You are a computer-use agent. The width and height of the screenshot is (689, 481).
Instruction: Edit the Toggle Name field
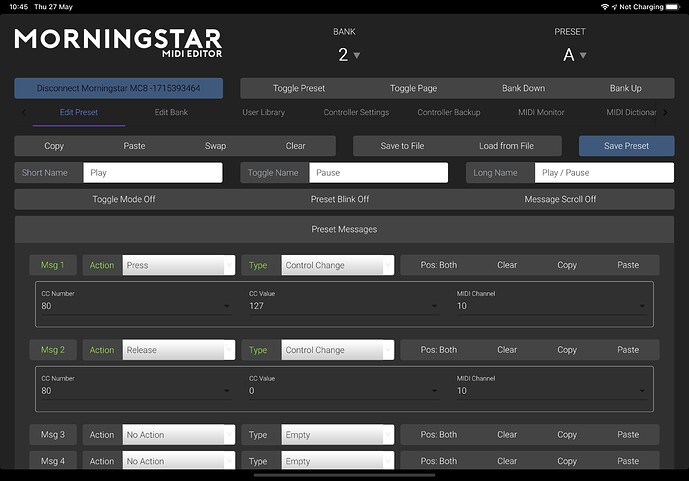click(x=379, y=173)
